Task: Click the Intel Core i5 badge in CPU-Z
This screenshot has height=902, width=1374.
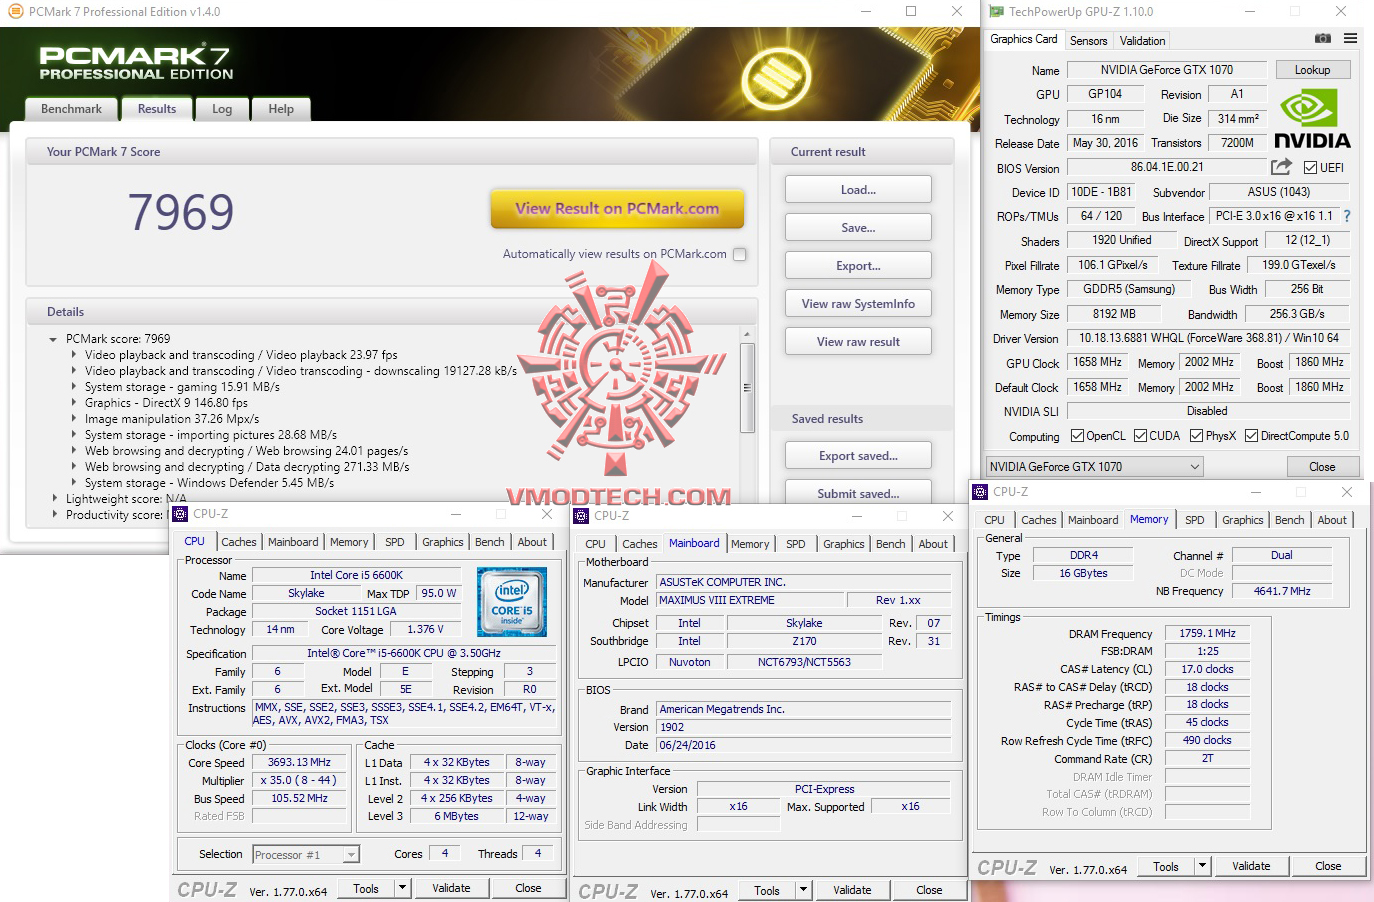Action: pyautogui.click(x=512, y=600)
